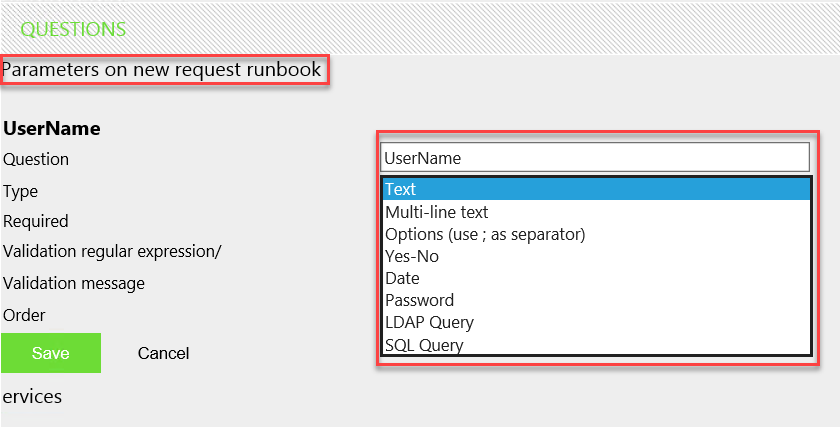Pick 'Options (use ; as separator)' type

484,234
